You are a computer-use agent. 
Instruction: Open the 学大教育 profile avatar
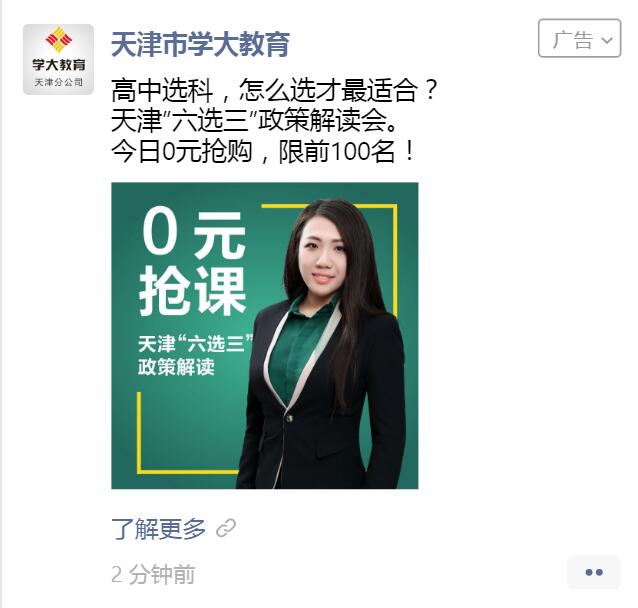(58, 59)
